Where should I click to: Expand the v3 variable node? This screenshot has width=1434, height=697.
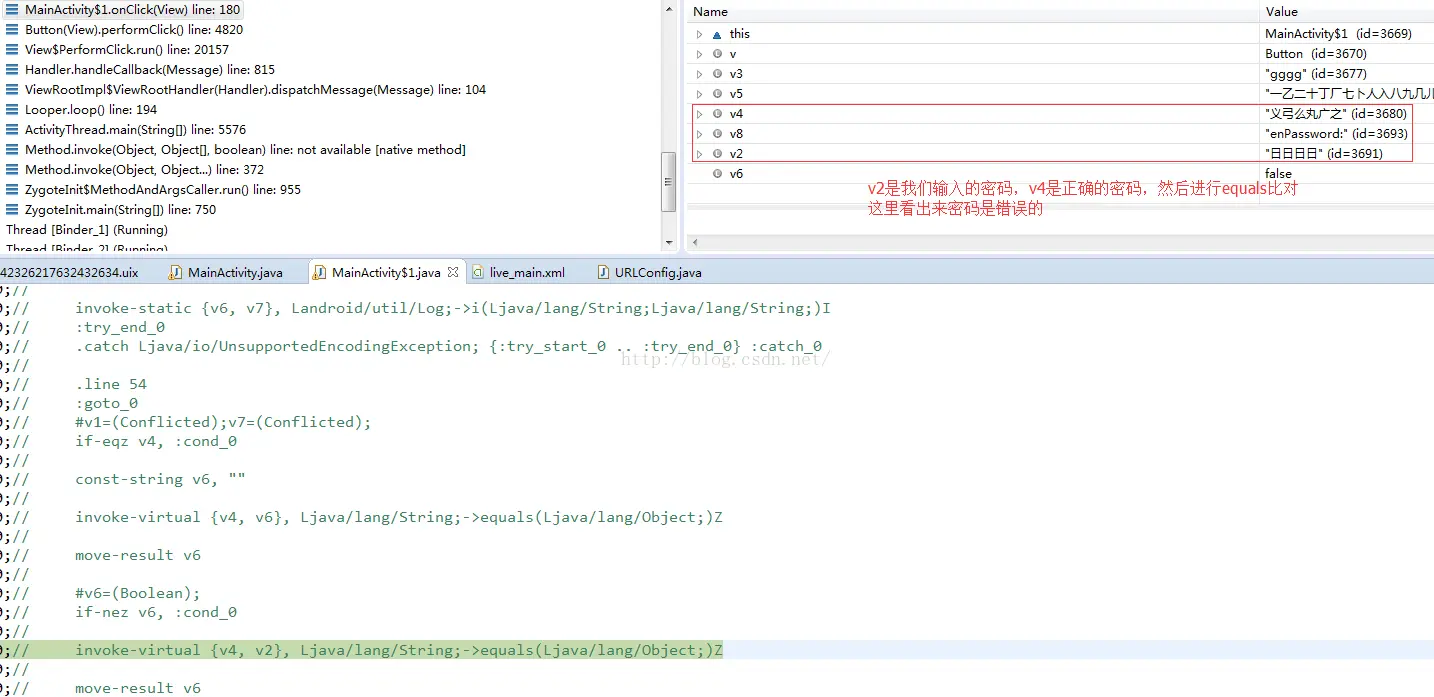point(700,74)
